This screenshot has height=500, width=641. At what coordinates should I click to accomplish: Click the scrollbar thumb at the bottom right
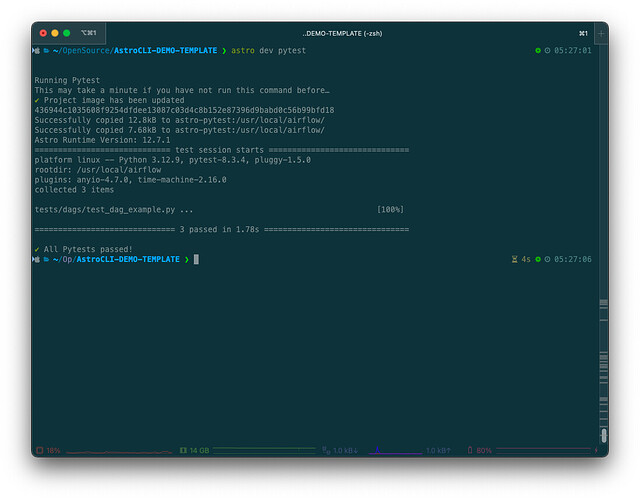coord(604,435)
